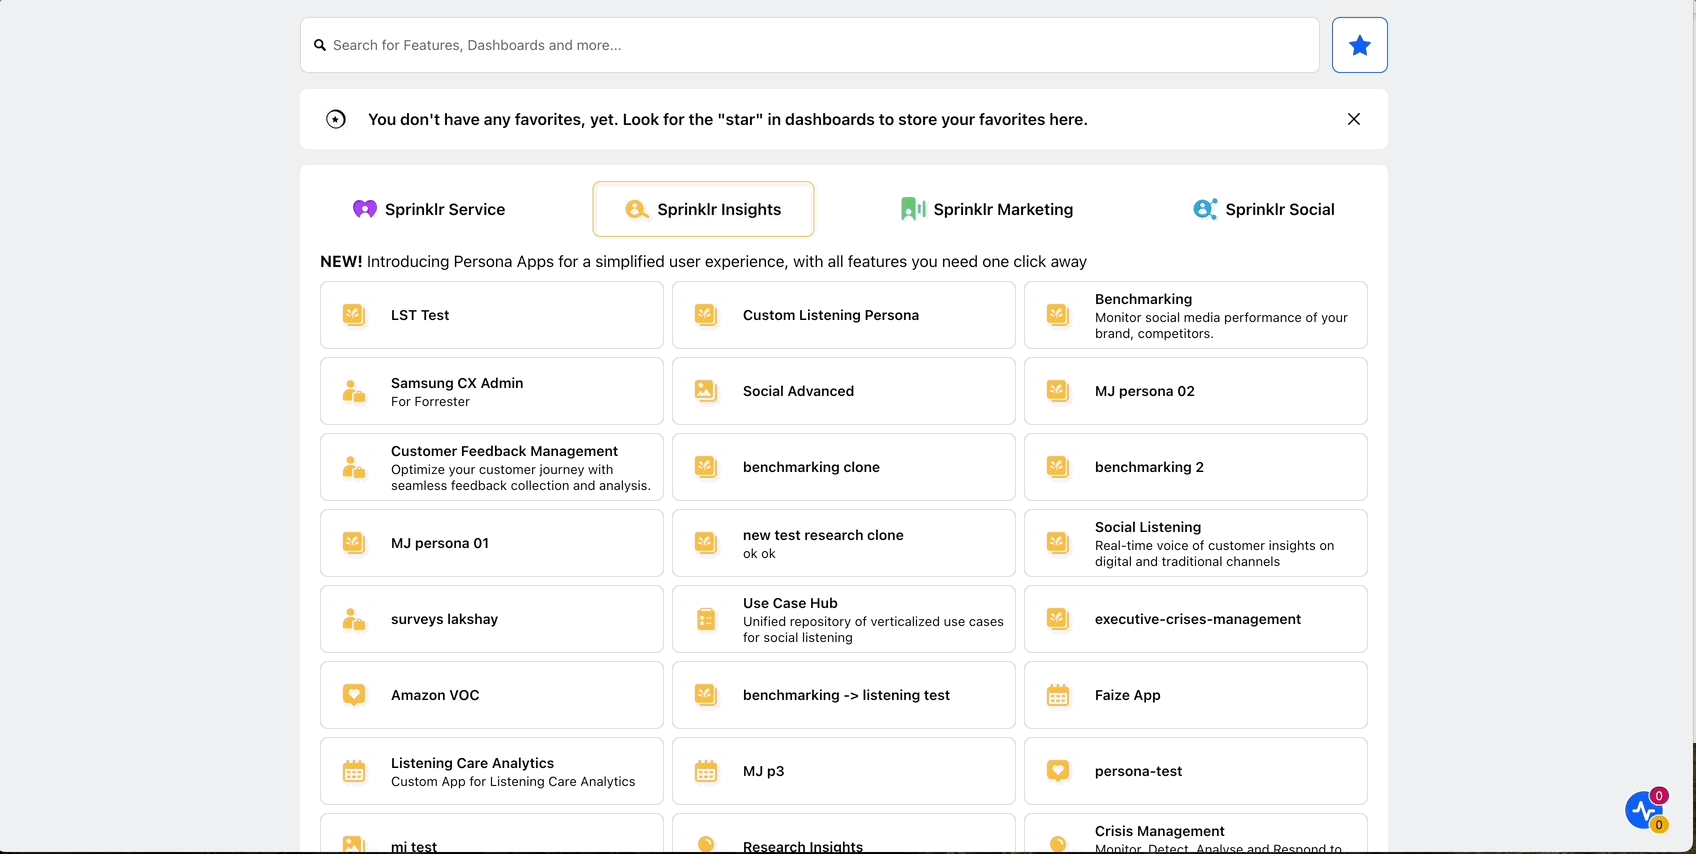Launch Amazon VOC label
Image resolution: width=1696 pixels, height=854 pixels.
point(435,695)
